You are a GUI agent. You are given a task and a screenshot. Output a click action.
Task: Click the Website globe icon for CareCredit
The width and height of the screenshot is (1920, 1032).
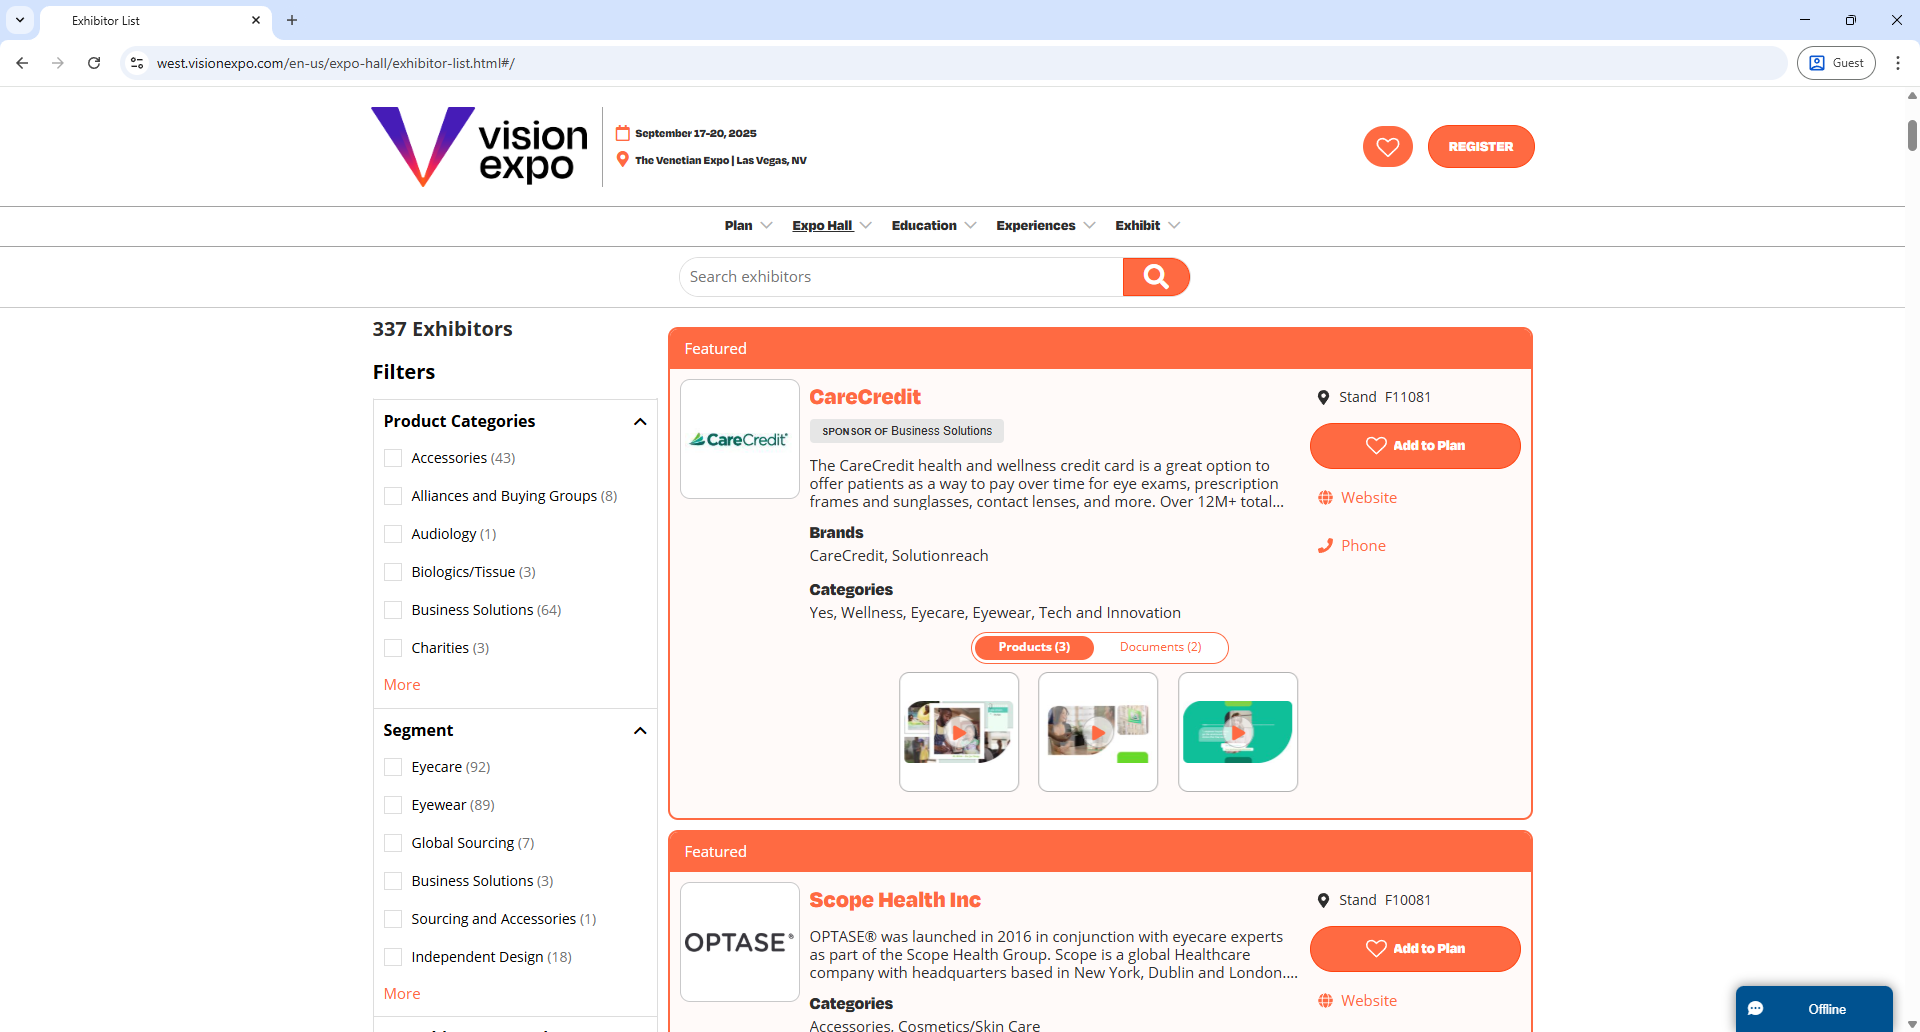1326,497
